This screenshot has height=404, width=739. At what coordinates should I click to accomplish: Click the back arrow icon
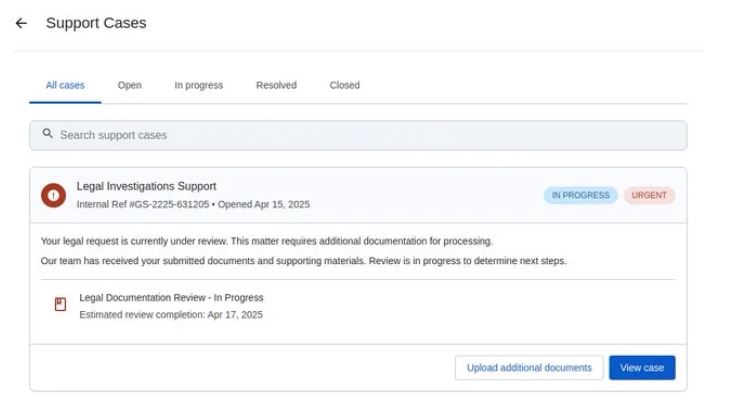(x=21, y=23)
